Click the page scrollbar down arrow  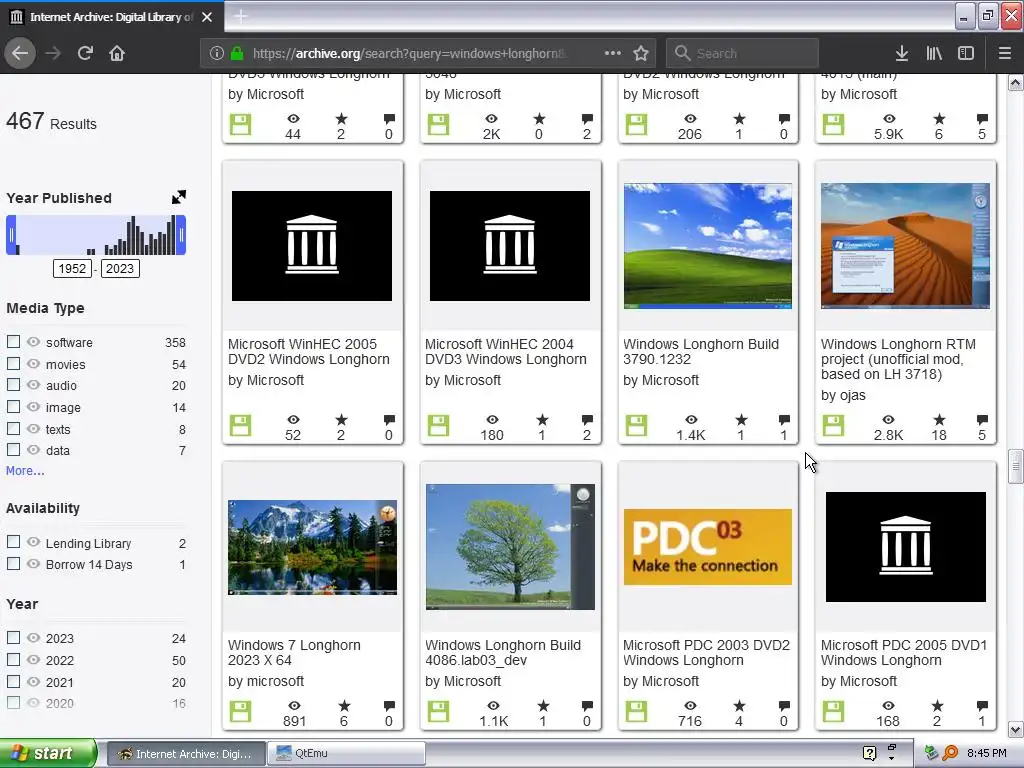pyautogui.click(x=1016, y=729)
